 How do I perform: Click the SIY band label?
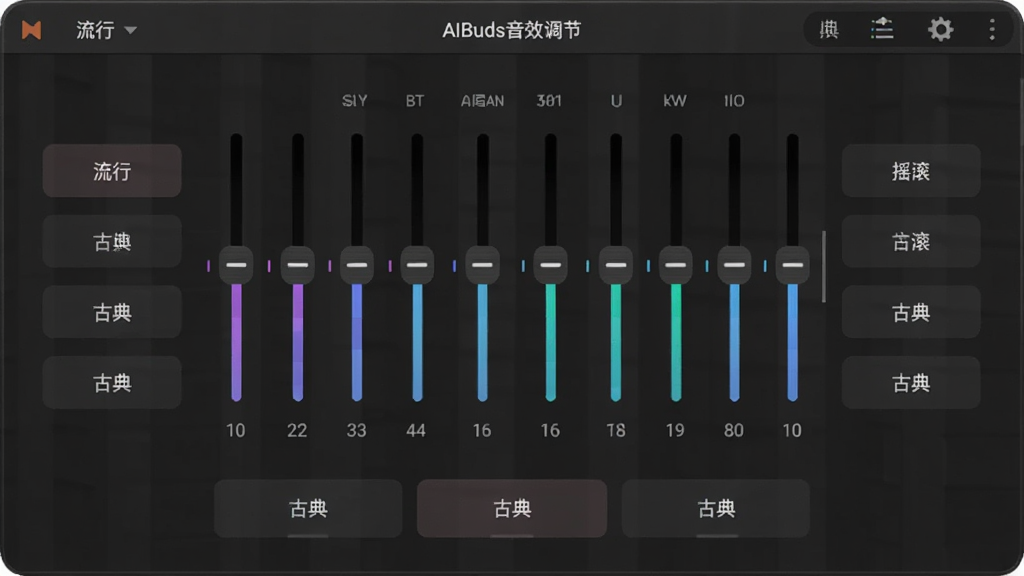[x=355, y=101]
